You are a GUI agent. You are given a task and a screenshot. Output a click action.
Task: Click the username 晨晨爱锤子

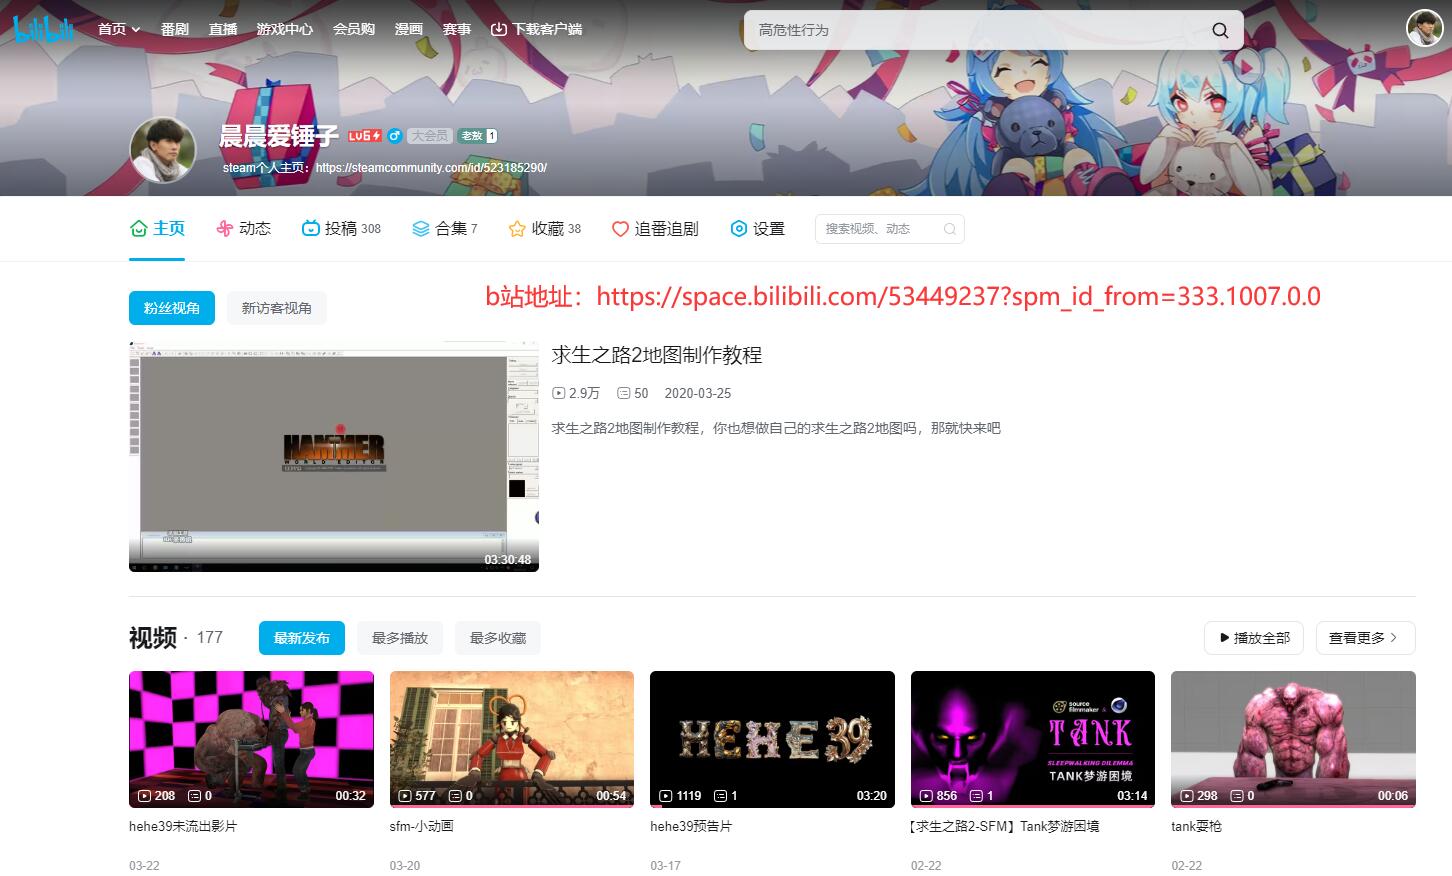point(279,136)
